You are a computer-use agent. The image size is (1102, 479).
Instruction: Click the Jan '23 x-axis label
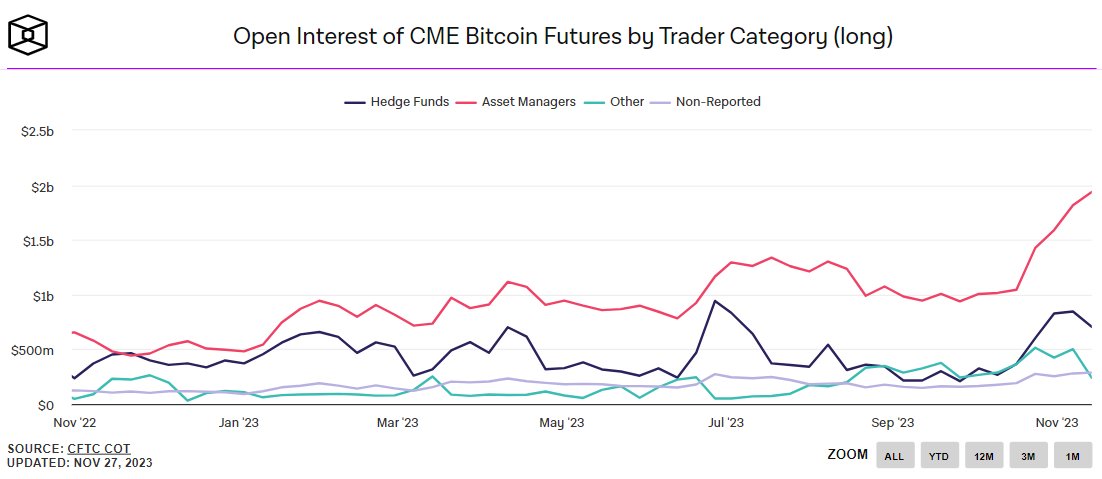coord(239,423)
